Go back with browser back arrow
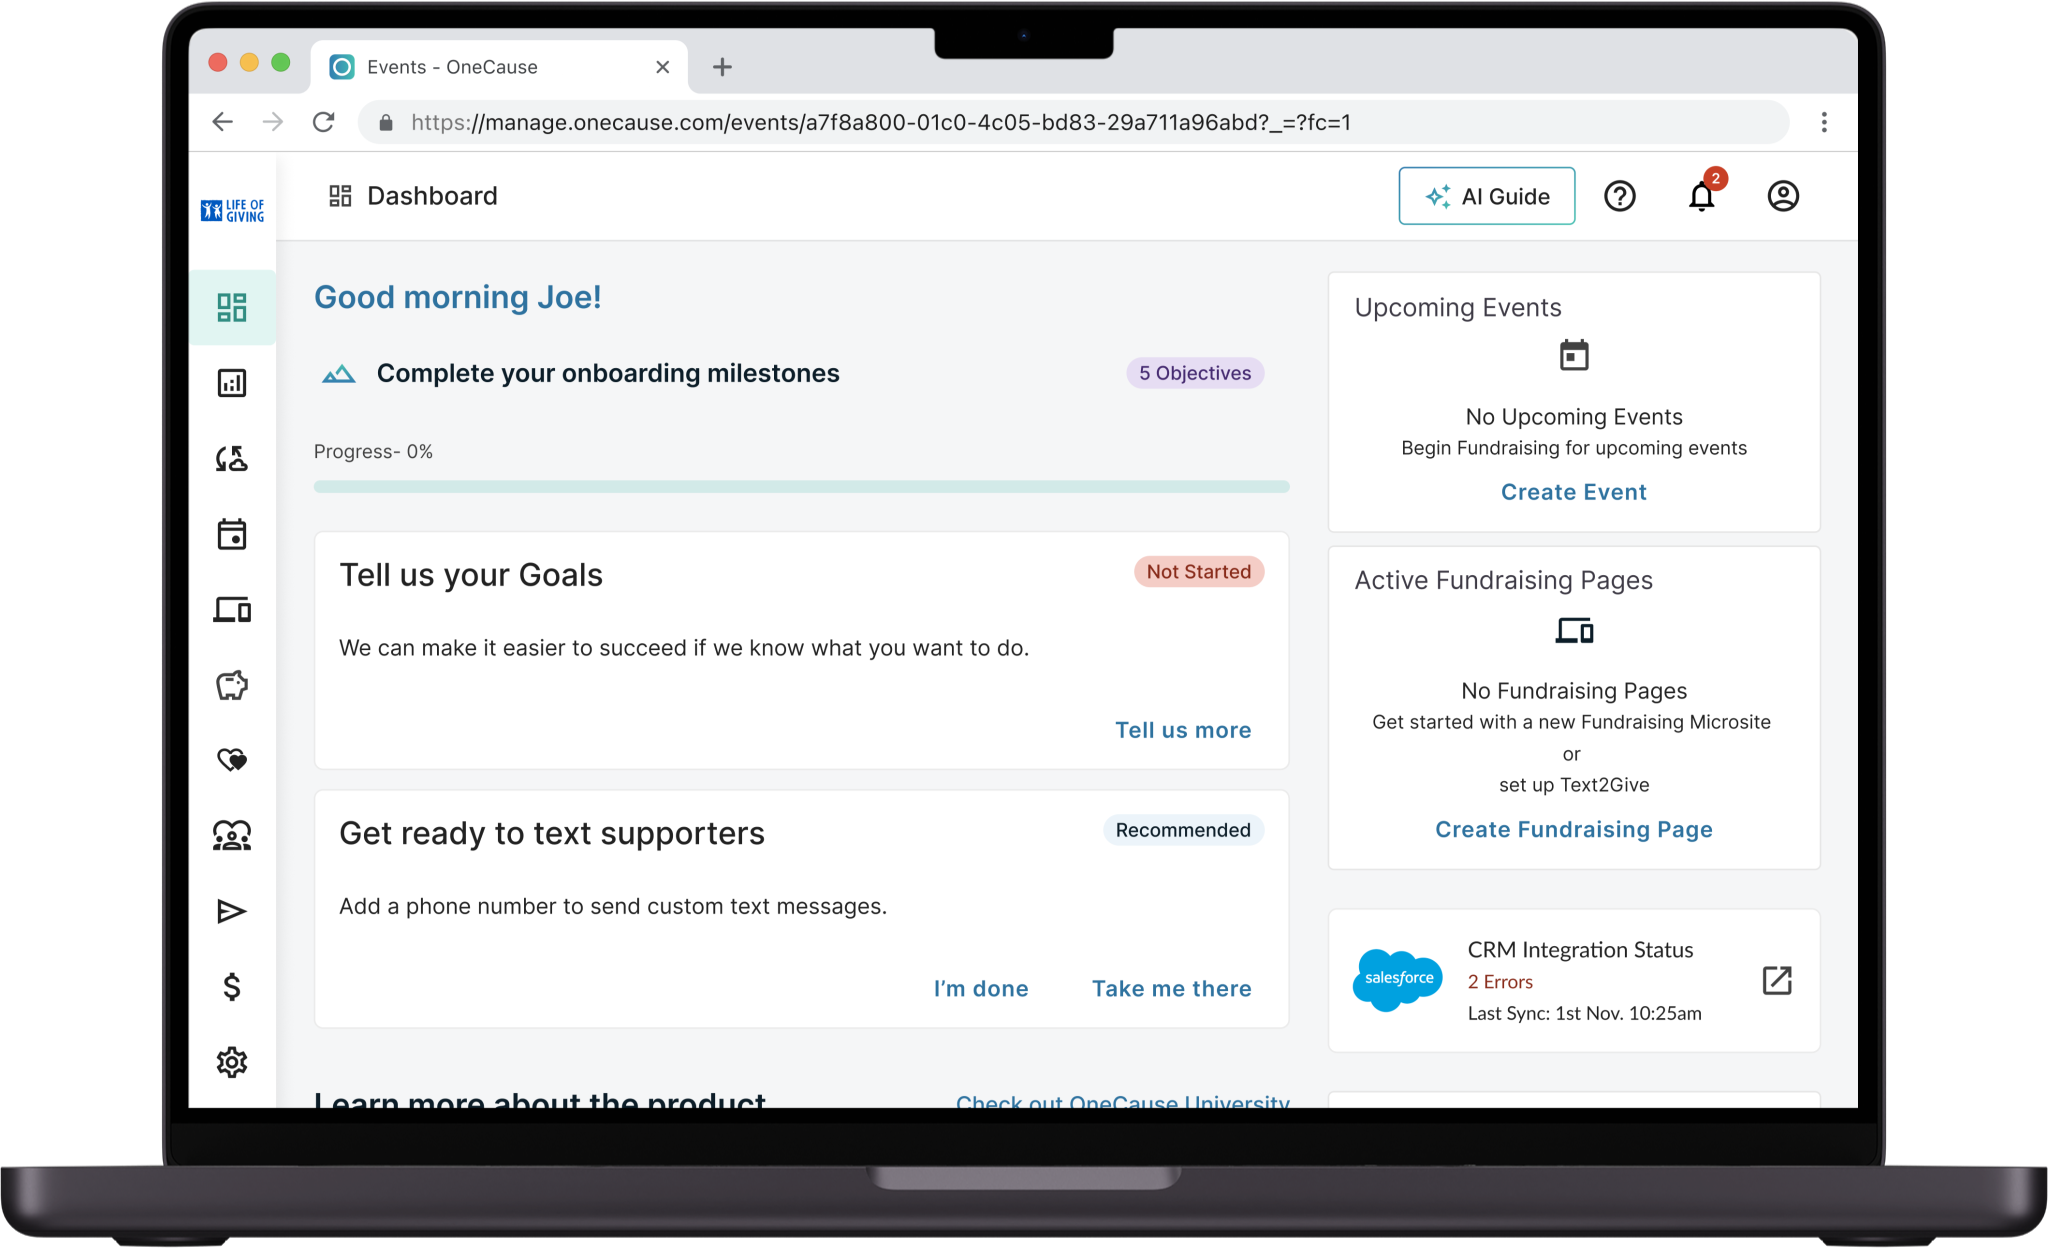Screen dimensions: 2048x1248 click(222, 122)
